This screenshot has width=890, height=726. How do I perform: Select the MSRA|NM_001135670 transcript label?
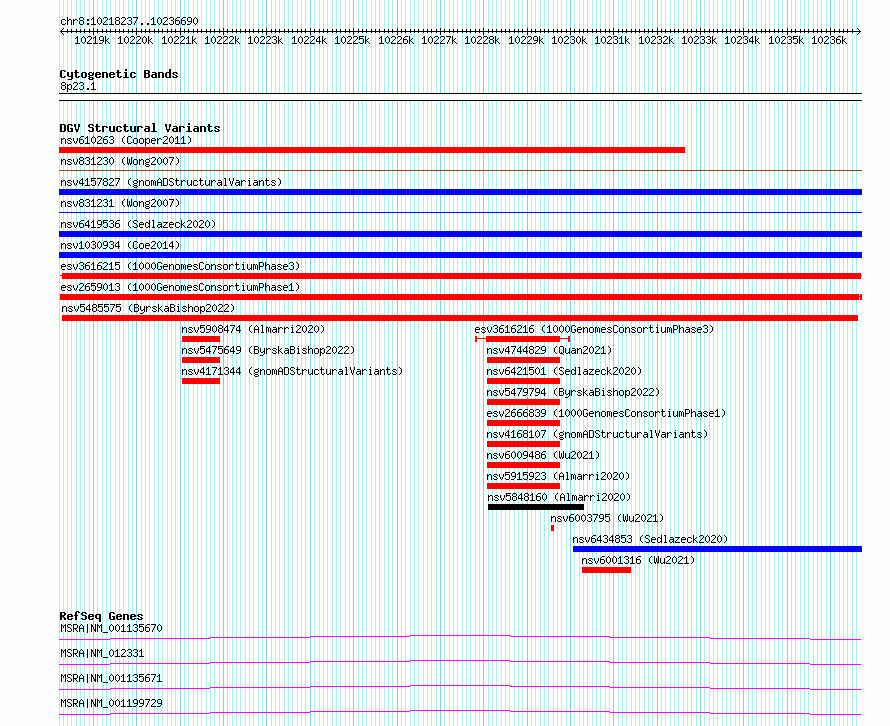tap(111, 628)
